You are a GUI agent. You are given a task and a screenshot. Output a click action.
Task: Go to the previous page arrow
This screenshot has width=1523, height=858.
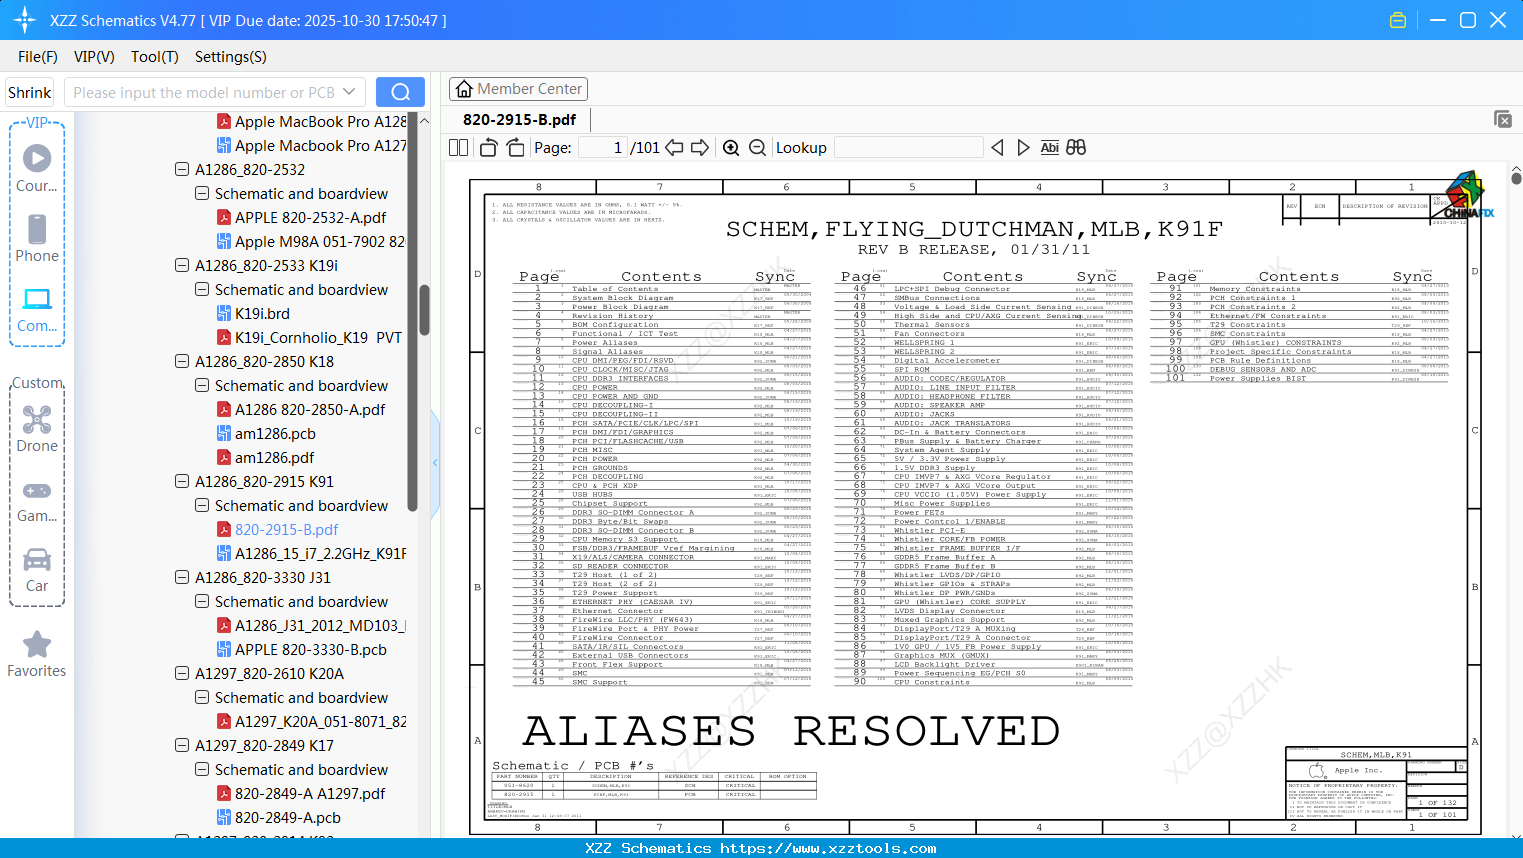674,147
